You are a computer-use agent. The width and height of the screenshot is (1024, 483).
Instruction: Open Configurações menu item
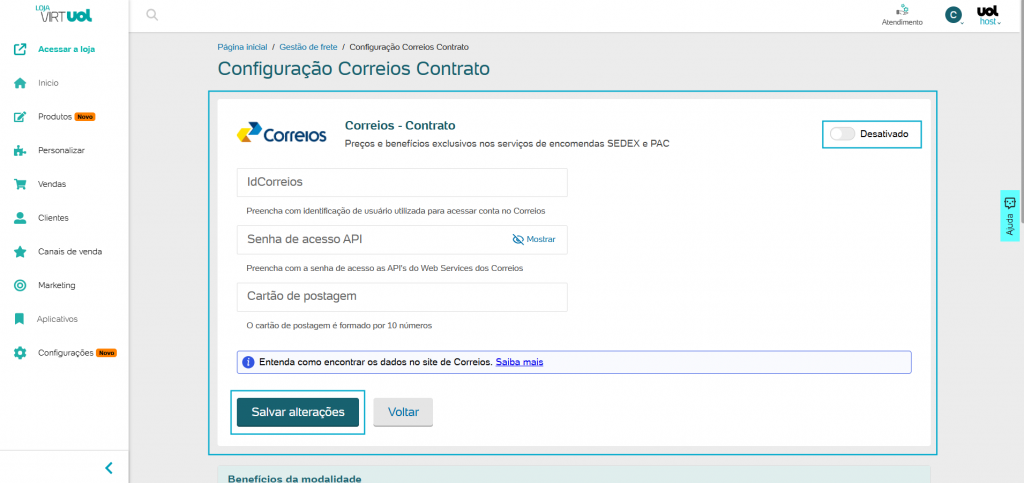tap(66, 353)
